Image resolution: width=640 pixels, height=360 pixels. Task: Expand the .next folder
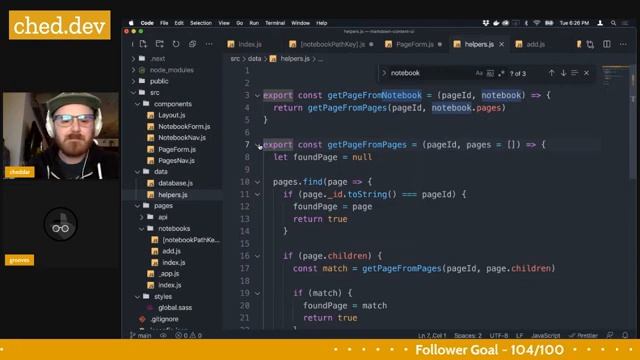133,59
